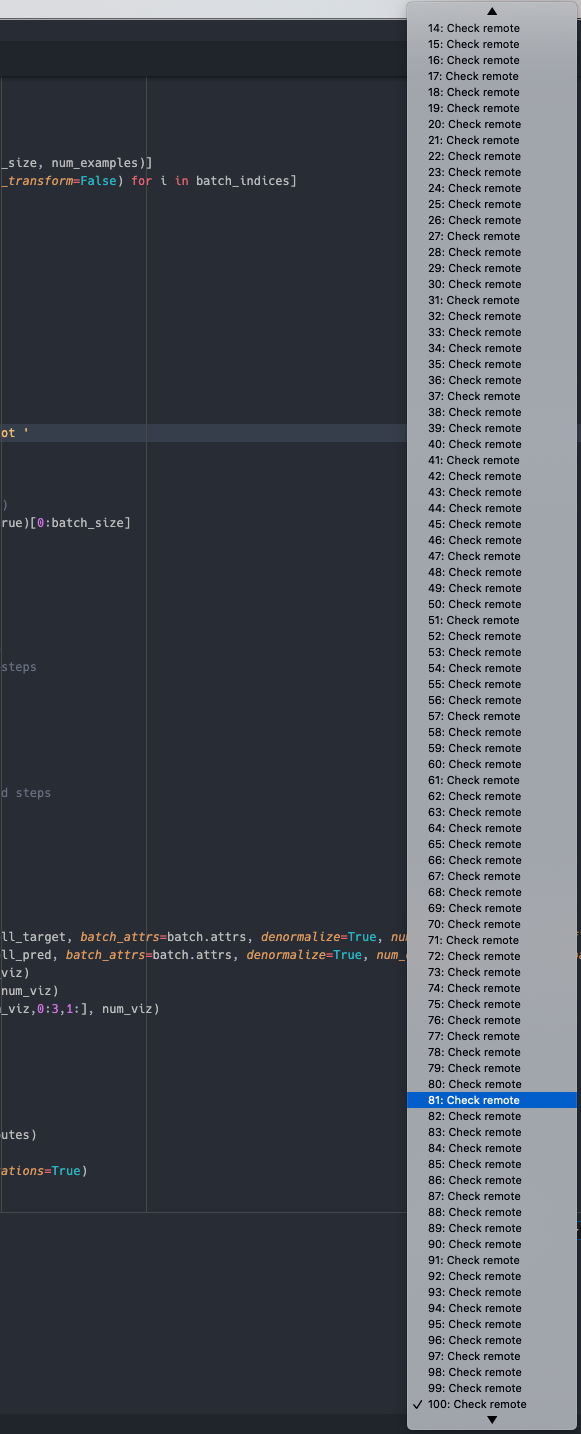Select 74: Check remote
581x1434 pixels.
(492, 988)
